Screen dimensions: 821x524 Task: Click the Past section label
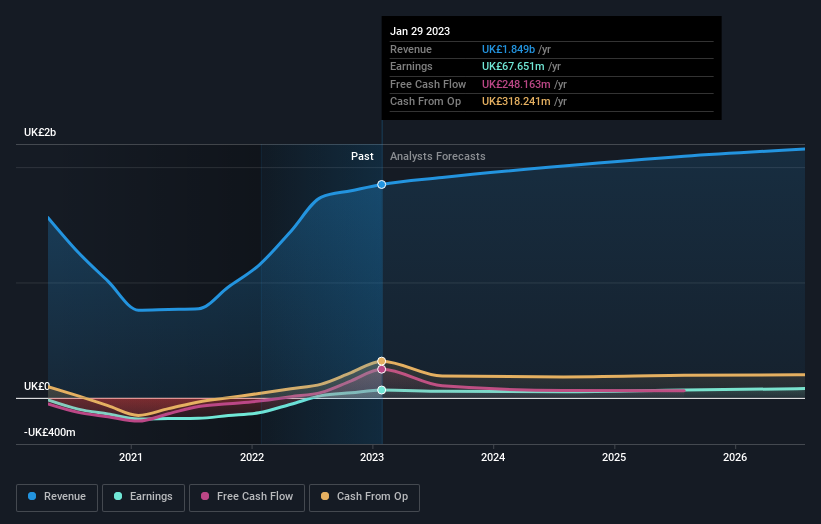(x=362, y=156)
